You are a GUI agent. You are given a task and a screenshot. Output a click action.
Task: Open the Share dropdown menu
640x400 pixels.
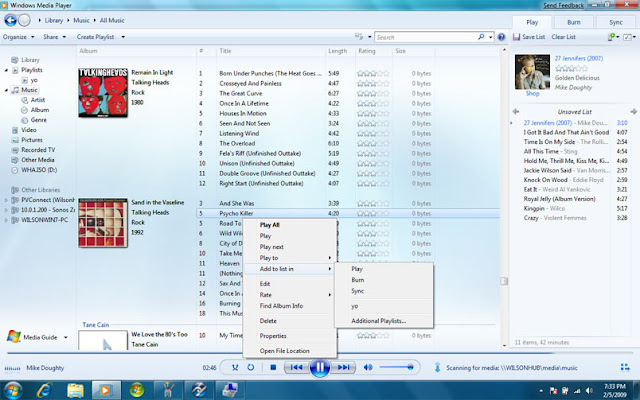coord(55,37)
